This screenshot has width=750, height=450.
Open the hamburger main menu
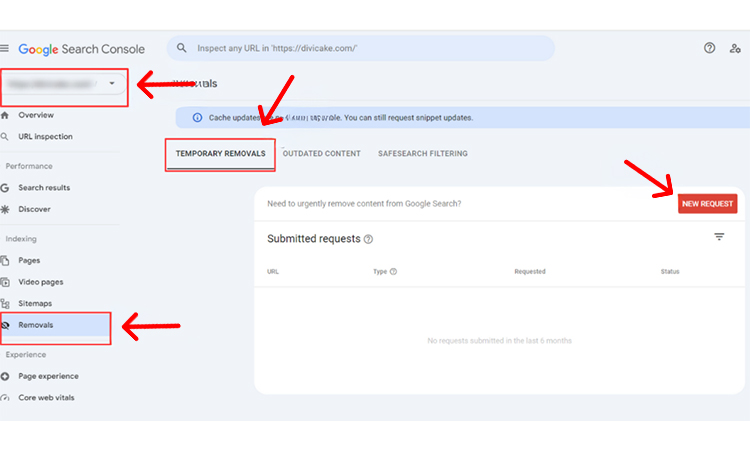pyautogui.click(x=4, y=48)
